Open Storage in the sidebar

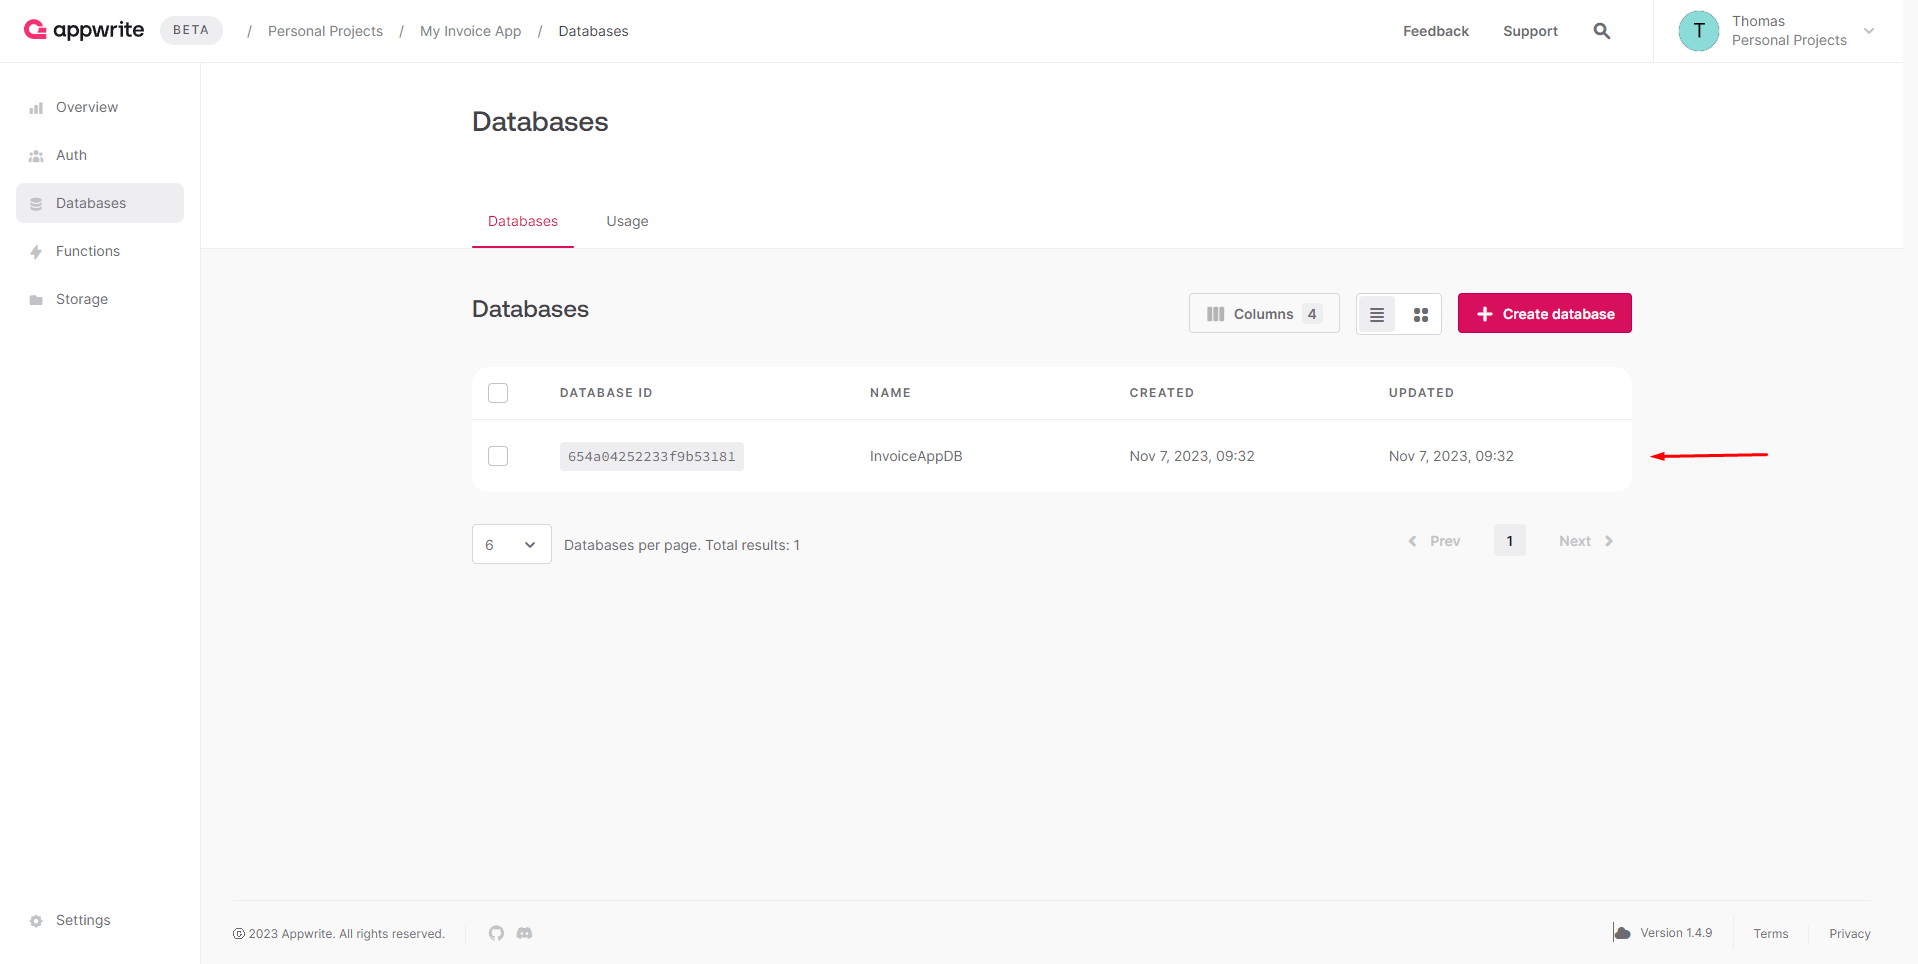pyautogui.click(x=100, y=299)
